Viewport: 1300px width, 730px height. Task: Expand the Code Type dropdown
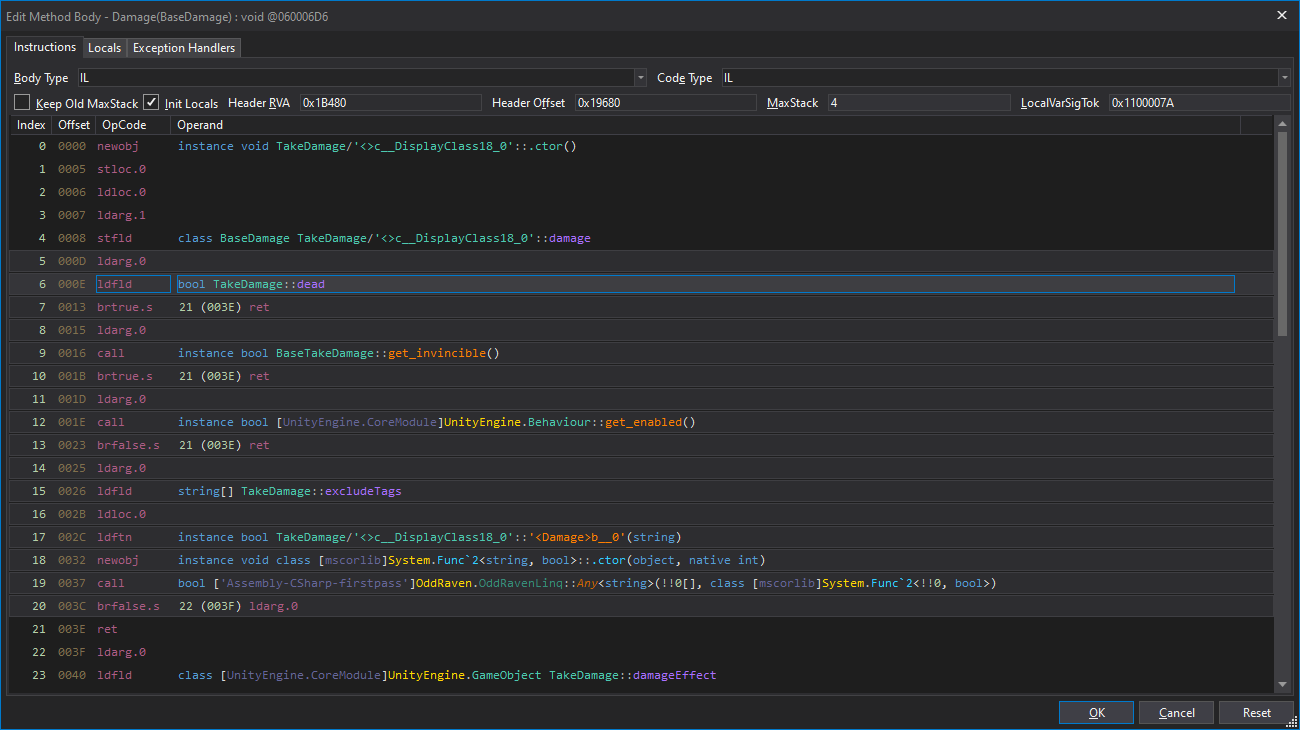click(x=1284, y=78)
